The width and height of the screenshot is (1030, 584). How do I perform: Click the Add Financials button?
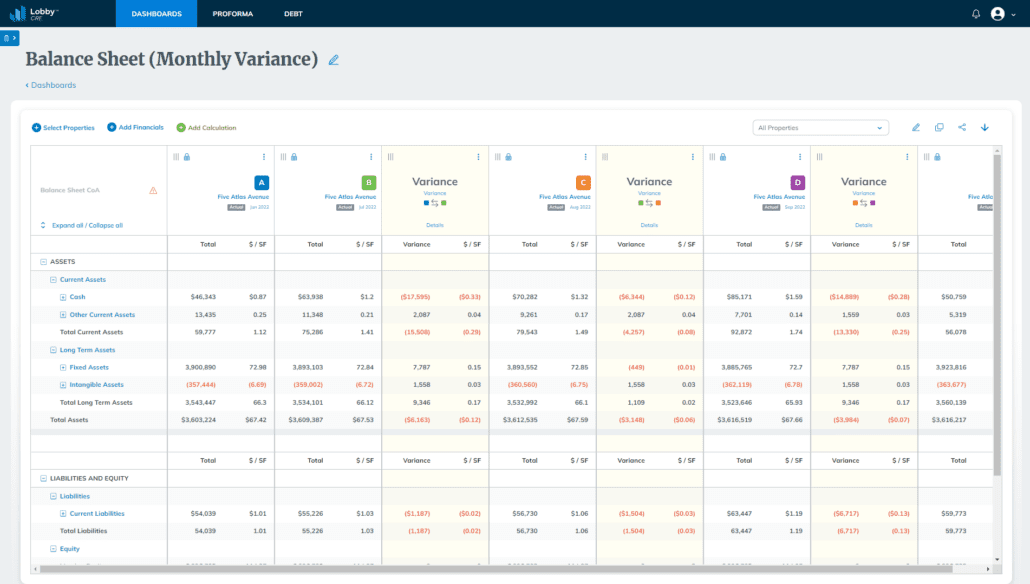tap(135, 128)
